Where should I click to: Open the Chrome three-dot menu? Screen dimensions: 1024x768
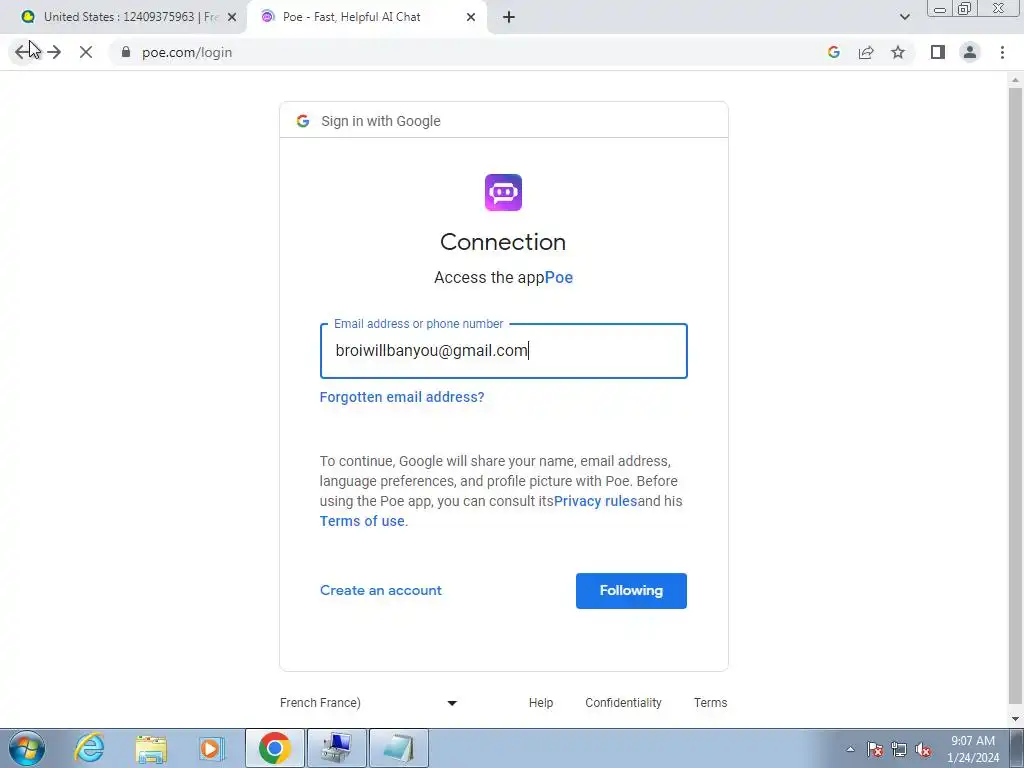click(x=1002, y=52)
